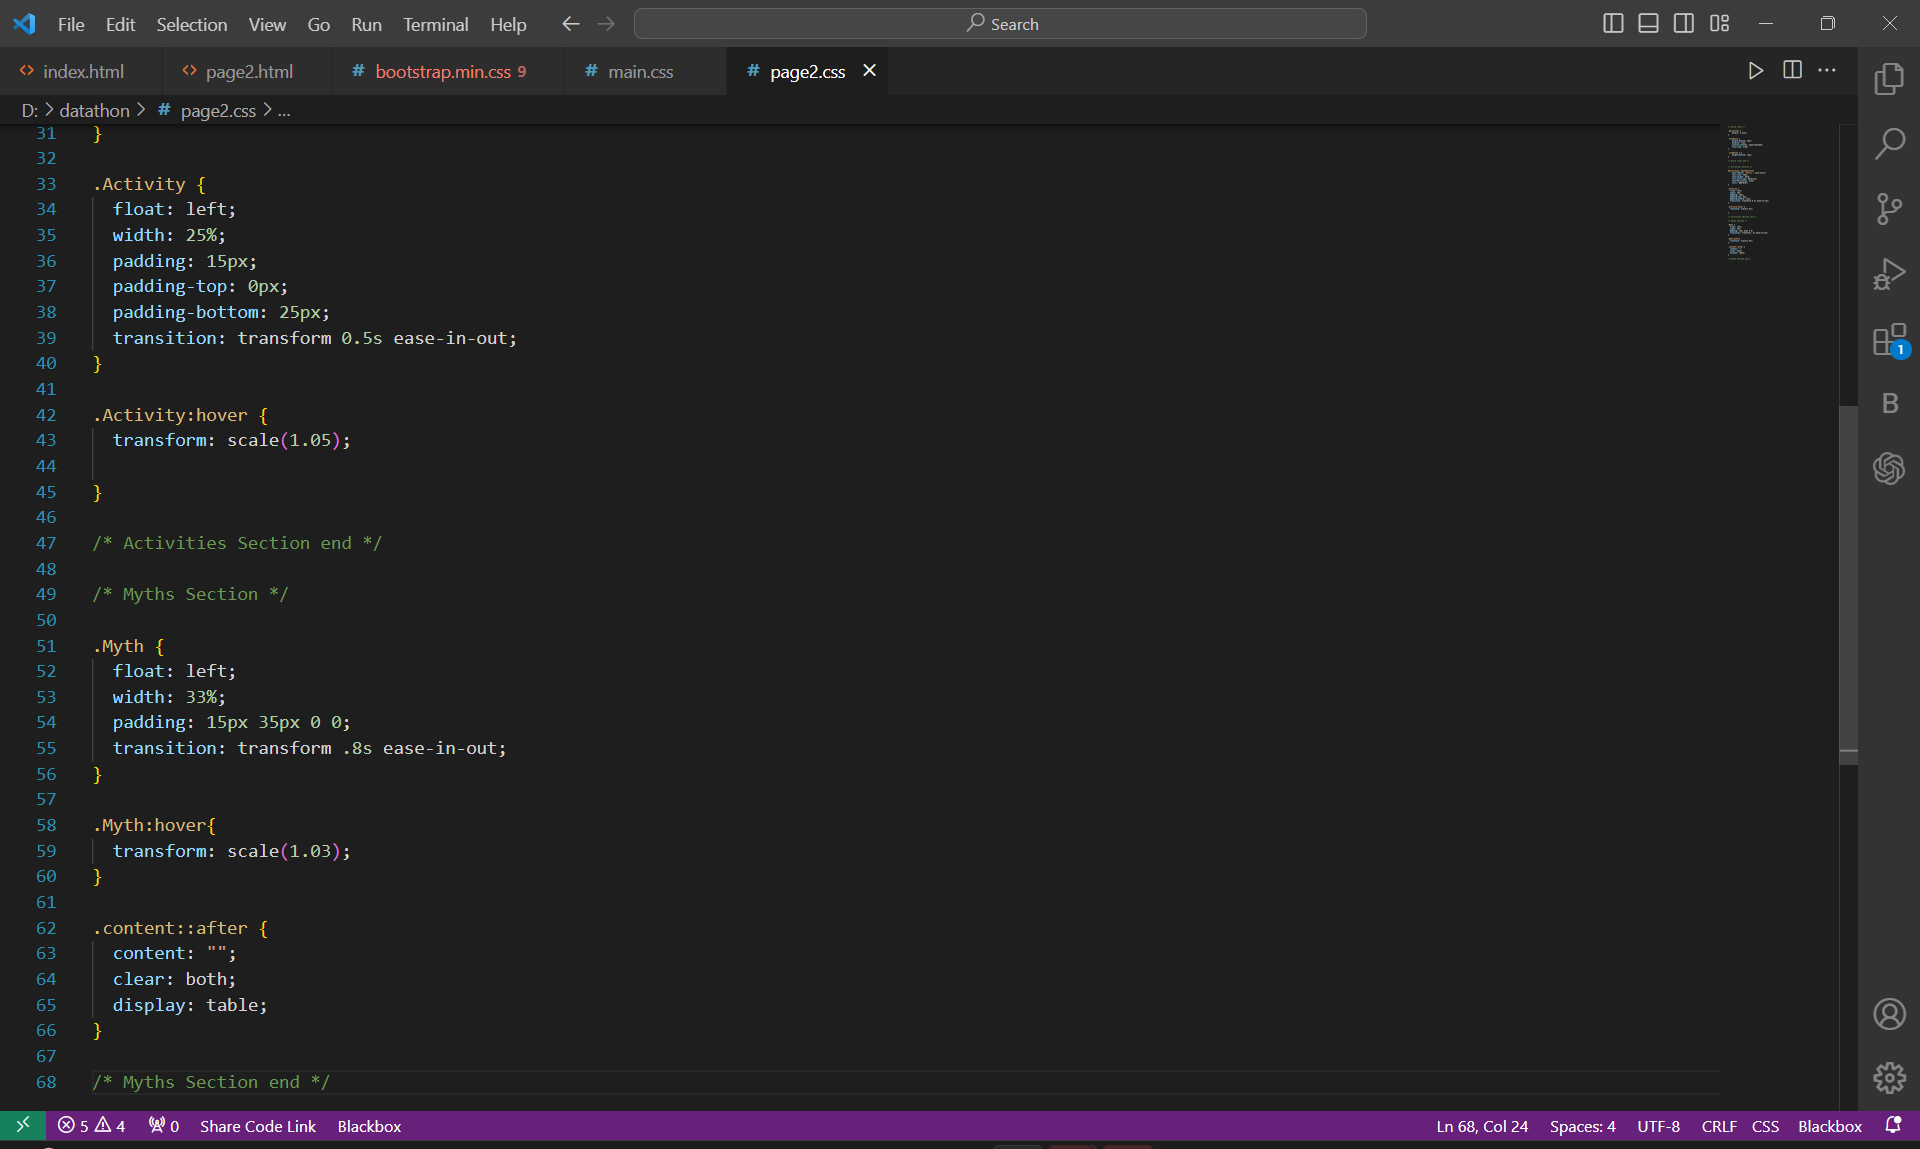This screenshot has height=1149, width=1920.
Task: Open the Blackbox sidebar icon
Action: coord(1889,403)
